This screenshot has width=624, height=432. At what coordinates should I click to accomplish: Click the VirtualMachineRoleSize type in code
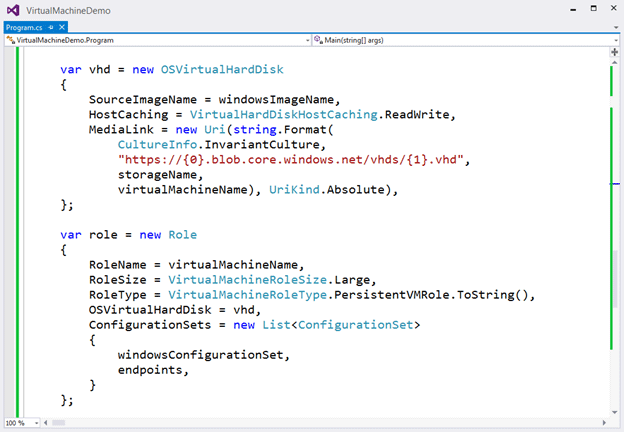point(248,280)
